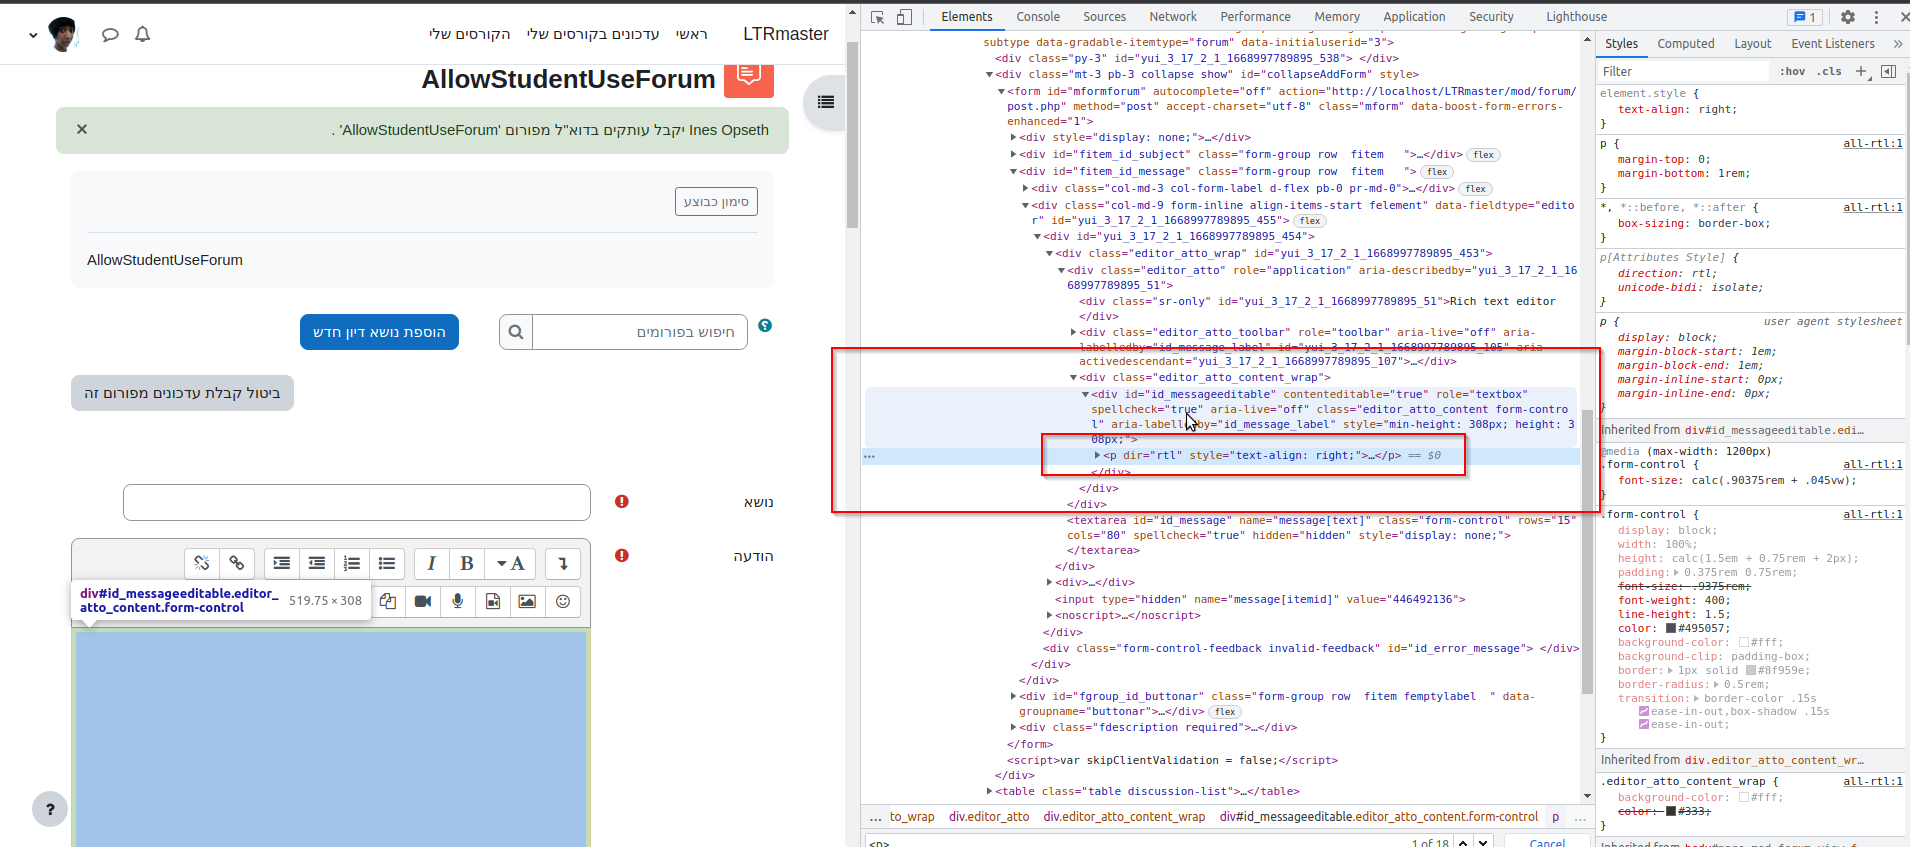Screen dimensions: 1910x847
Task: Toggle :hov element state panel
Action: (1793, 71)
